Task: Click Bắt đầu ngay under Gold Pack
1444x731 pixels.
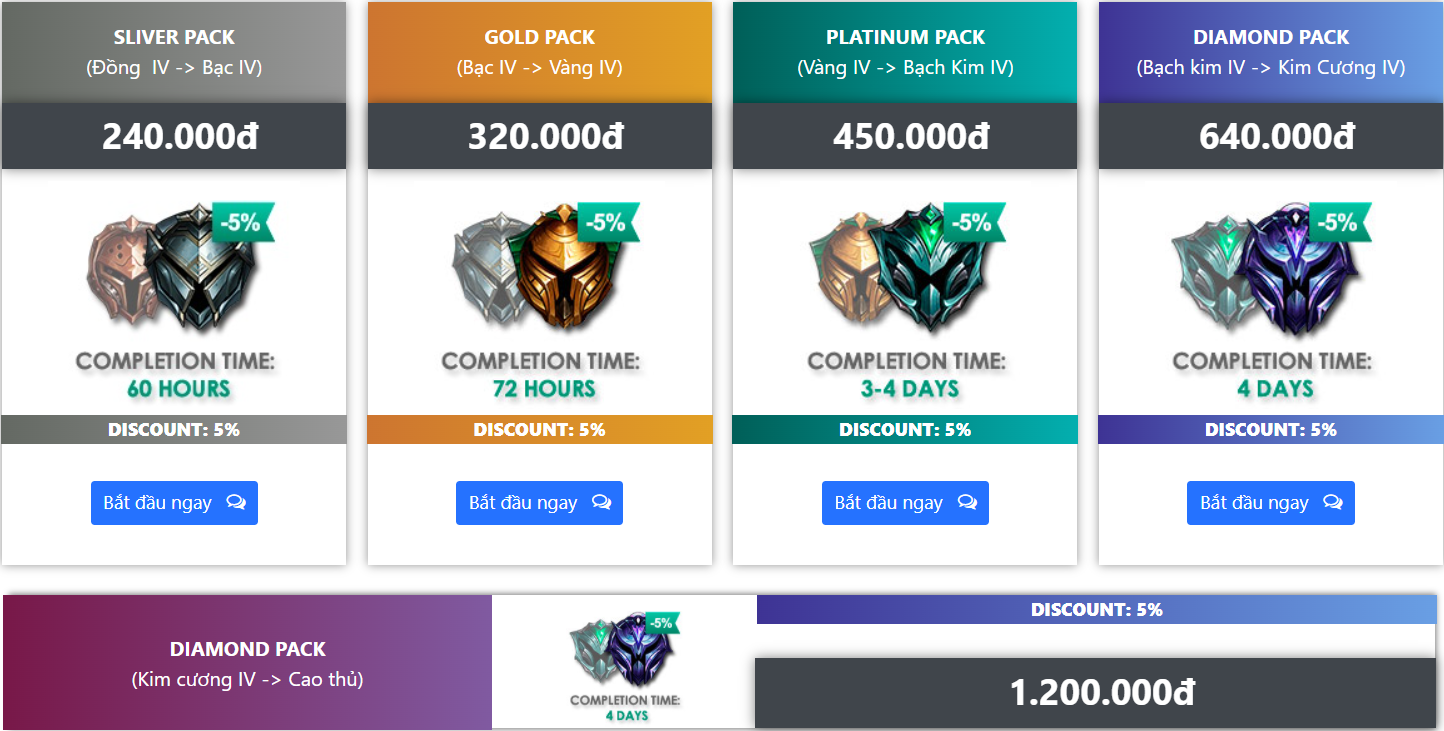Action: point(539,503)
